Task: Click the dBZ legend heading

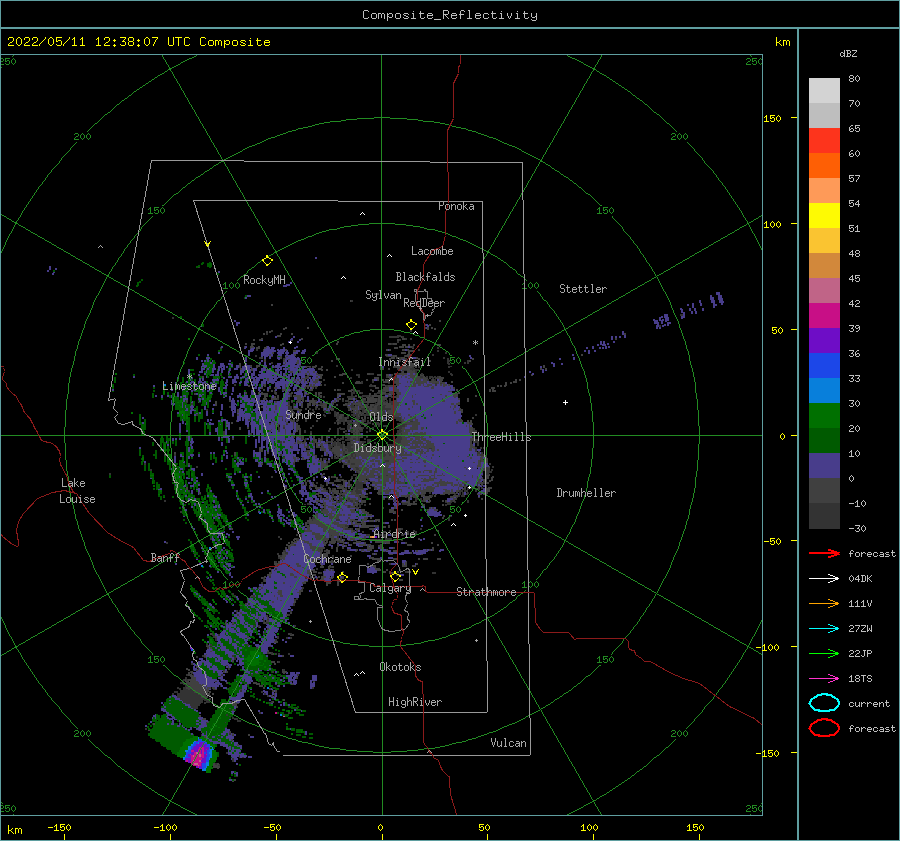Action: click(848, 53)
